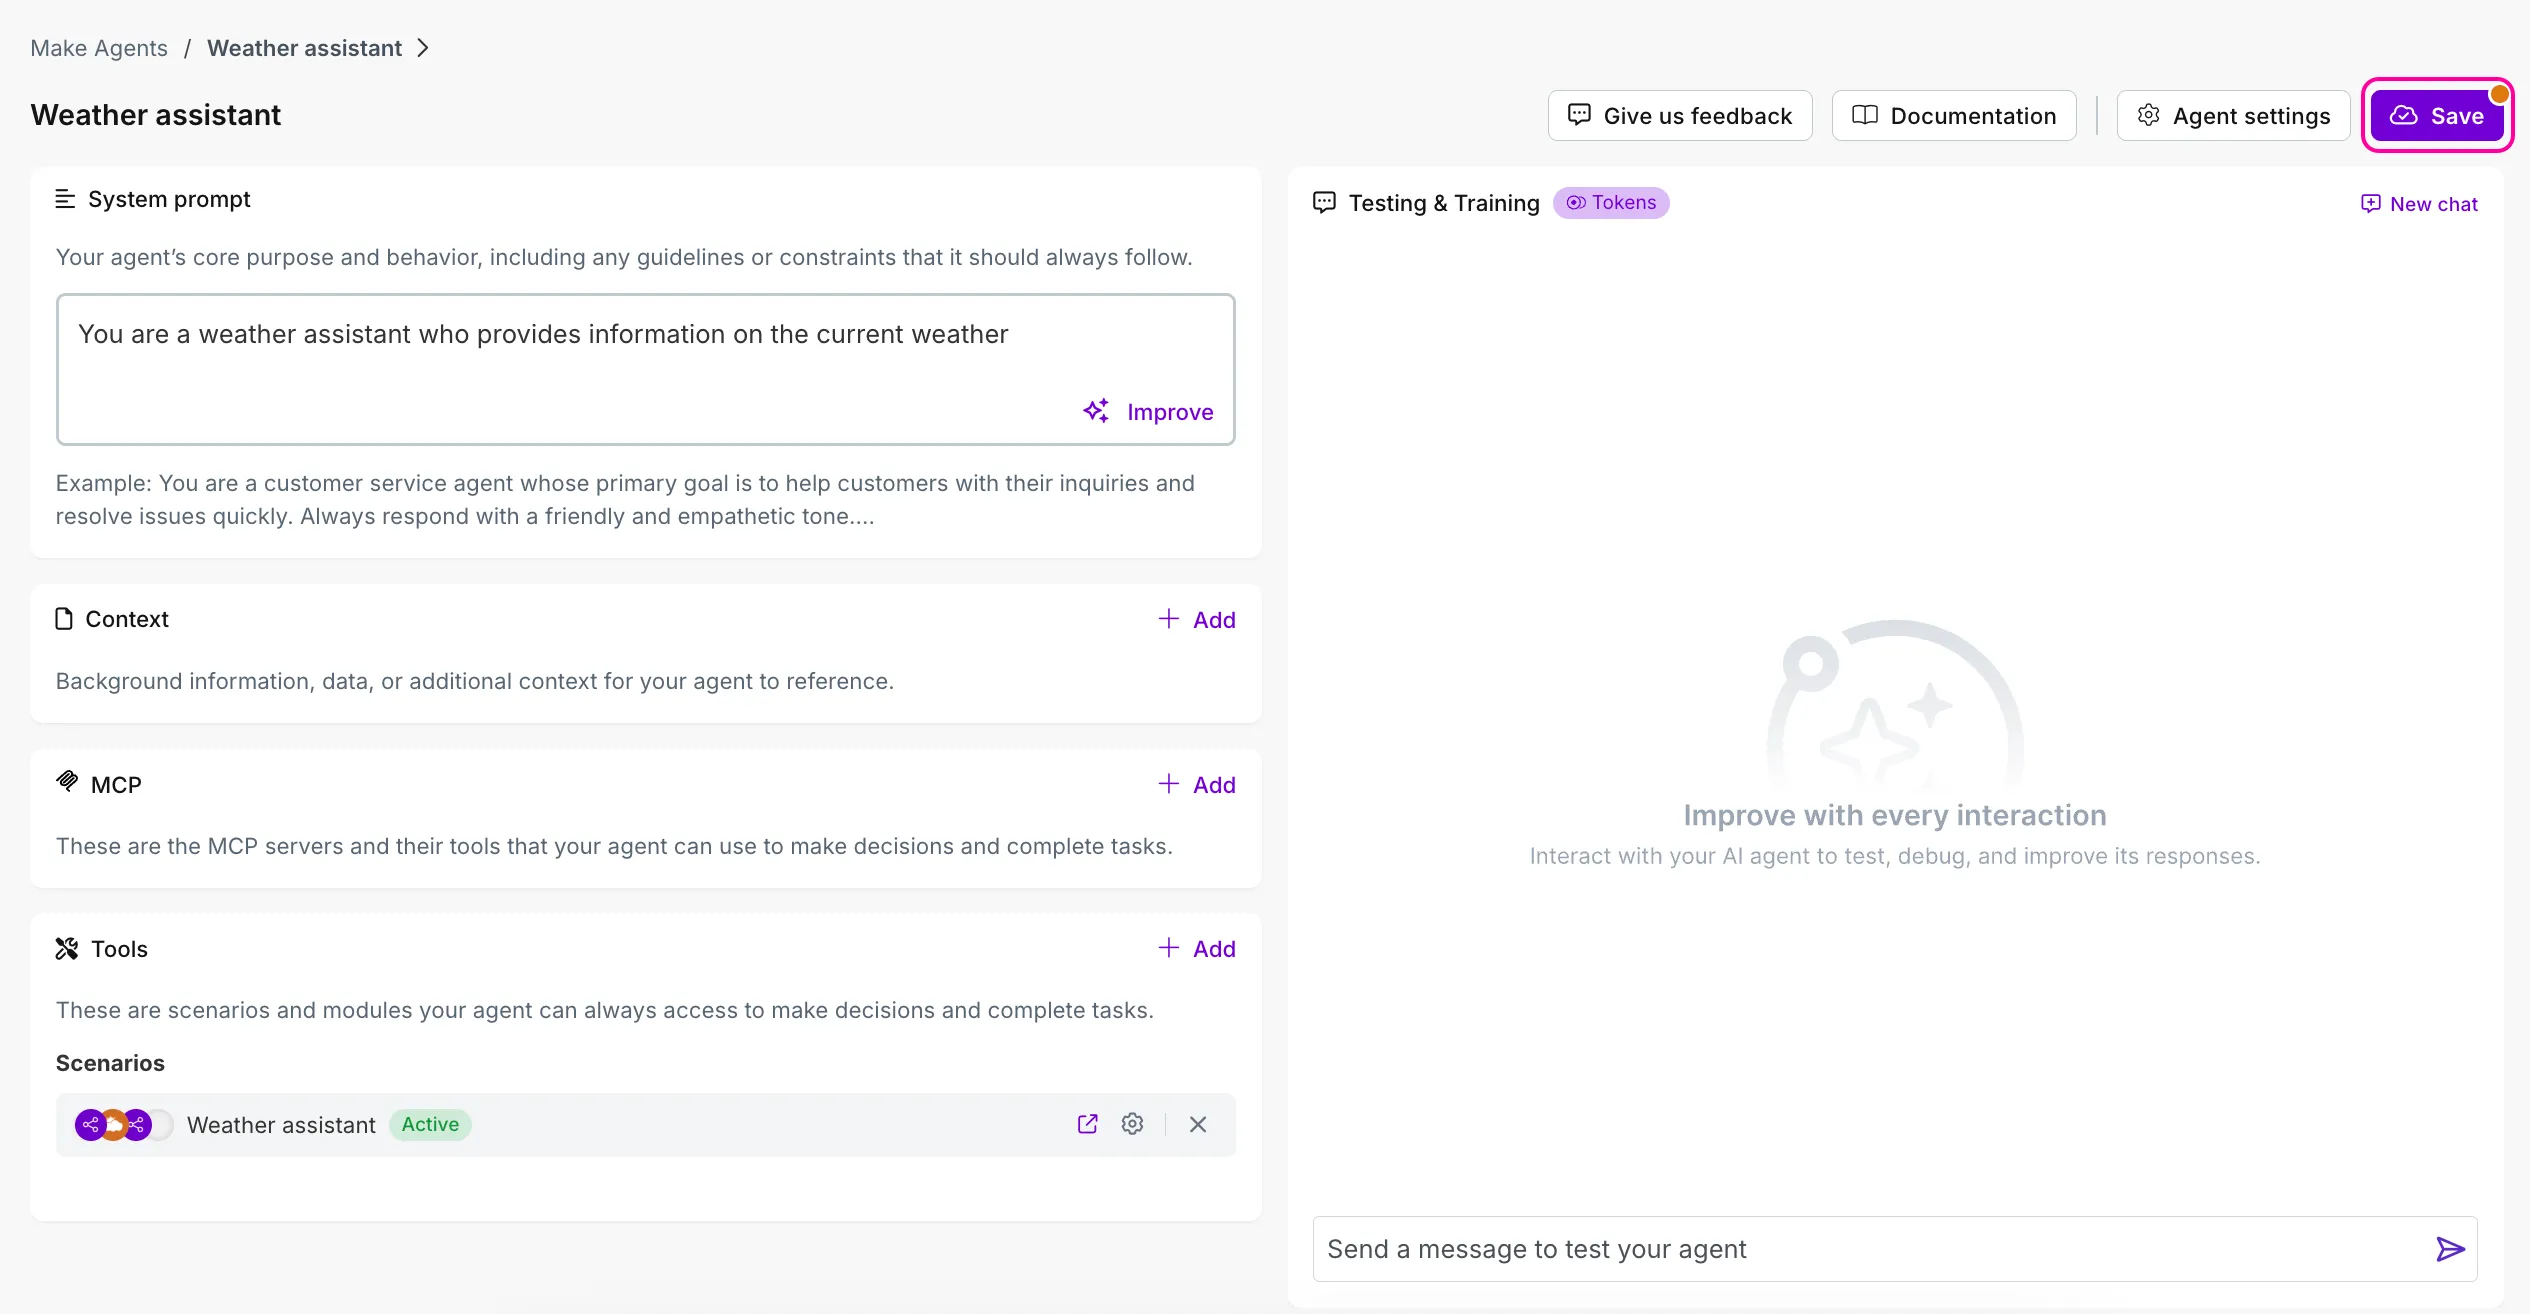Send the test message arrow icon
Image resolution: width=2530 pixels, height=1314 pixels.
click(x=2450, y=1249)
